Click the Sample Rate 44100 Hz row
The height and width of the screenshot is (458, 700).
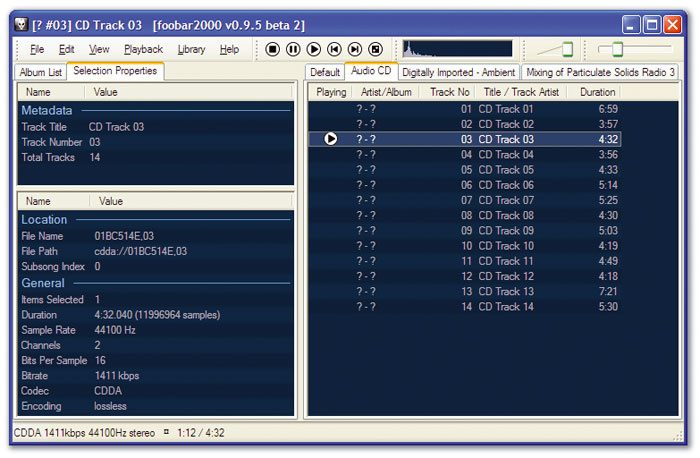(155, 330)
